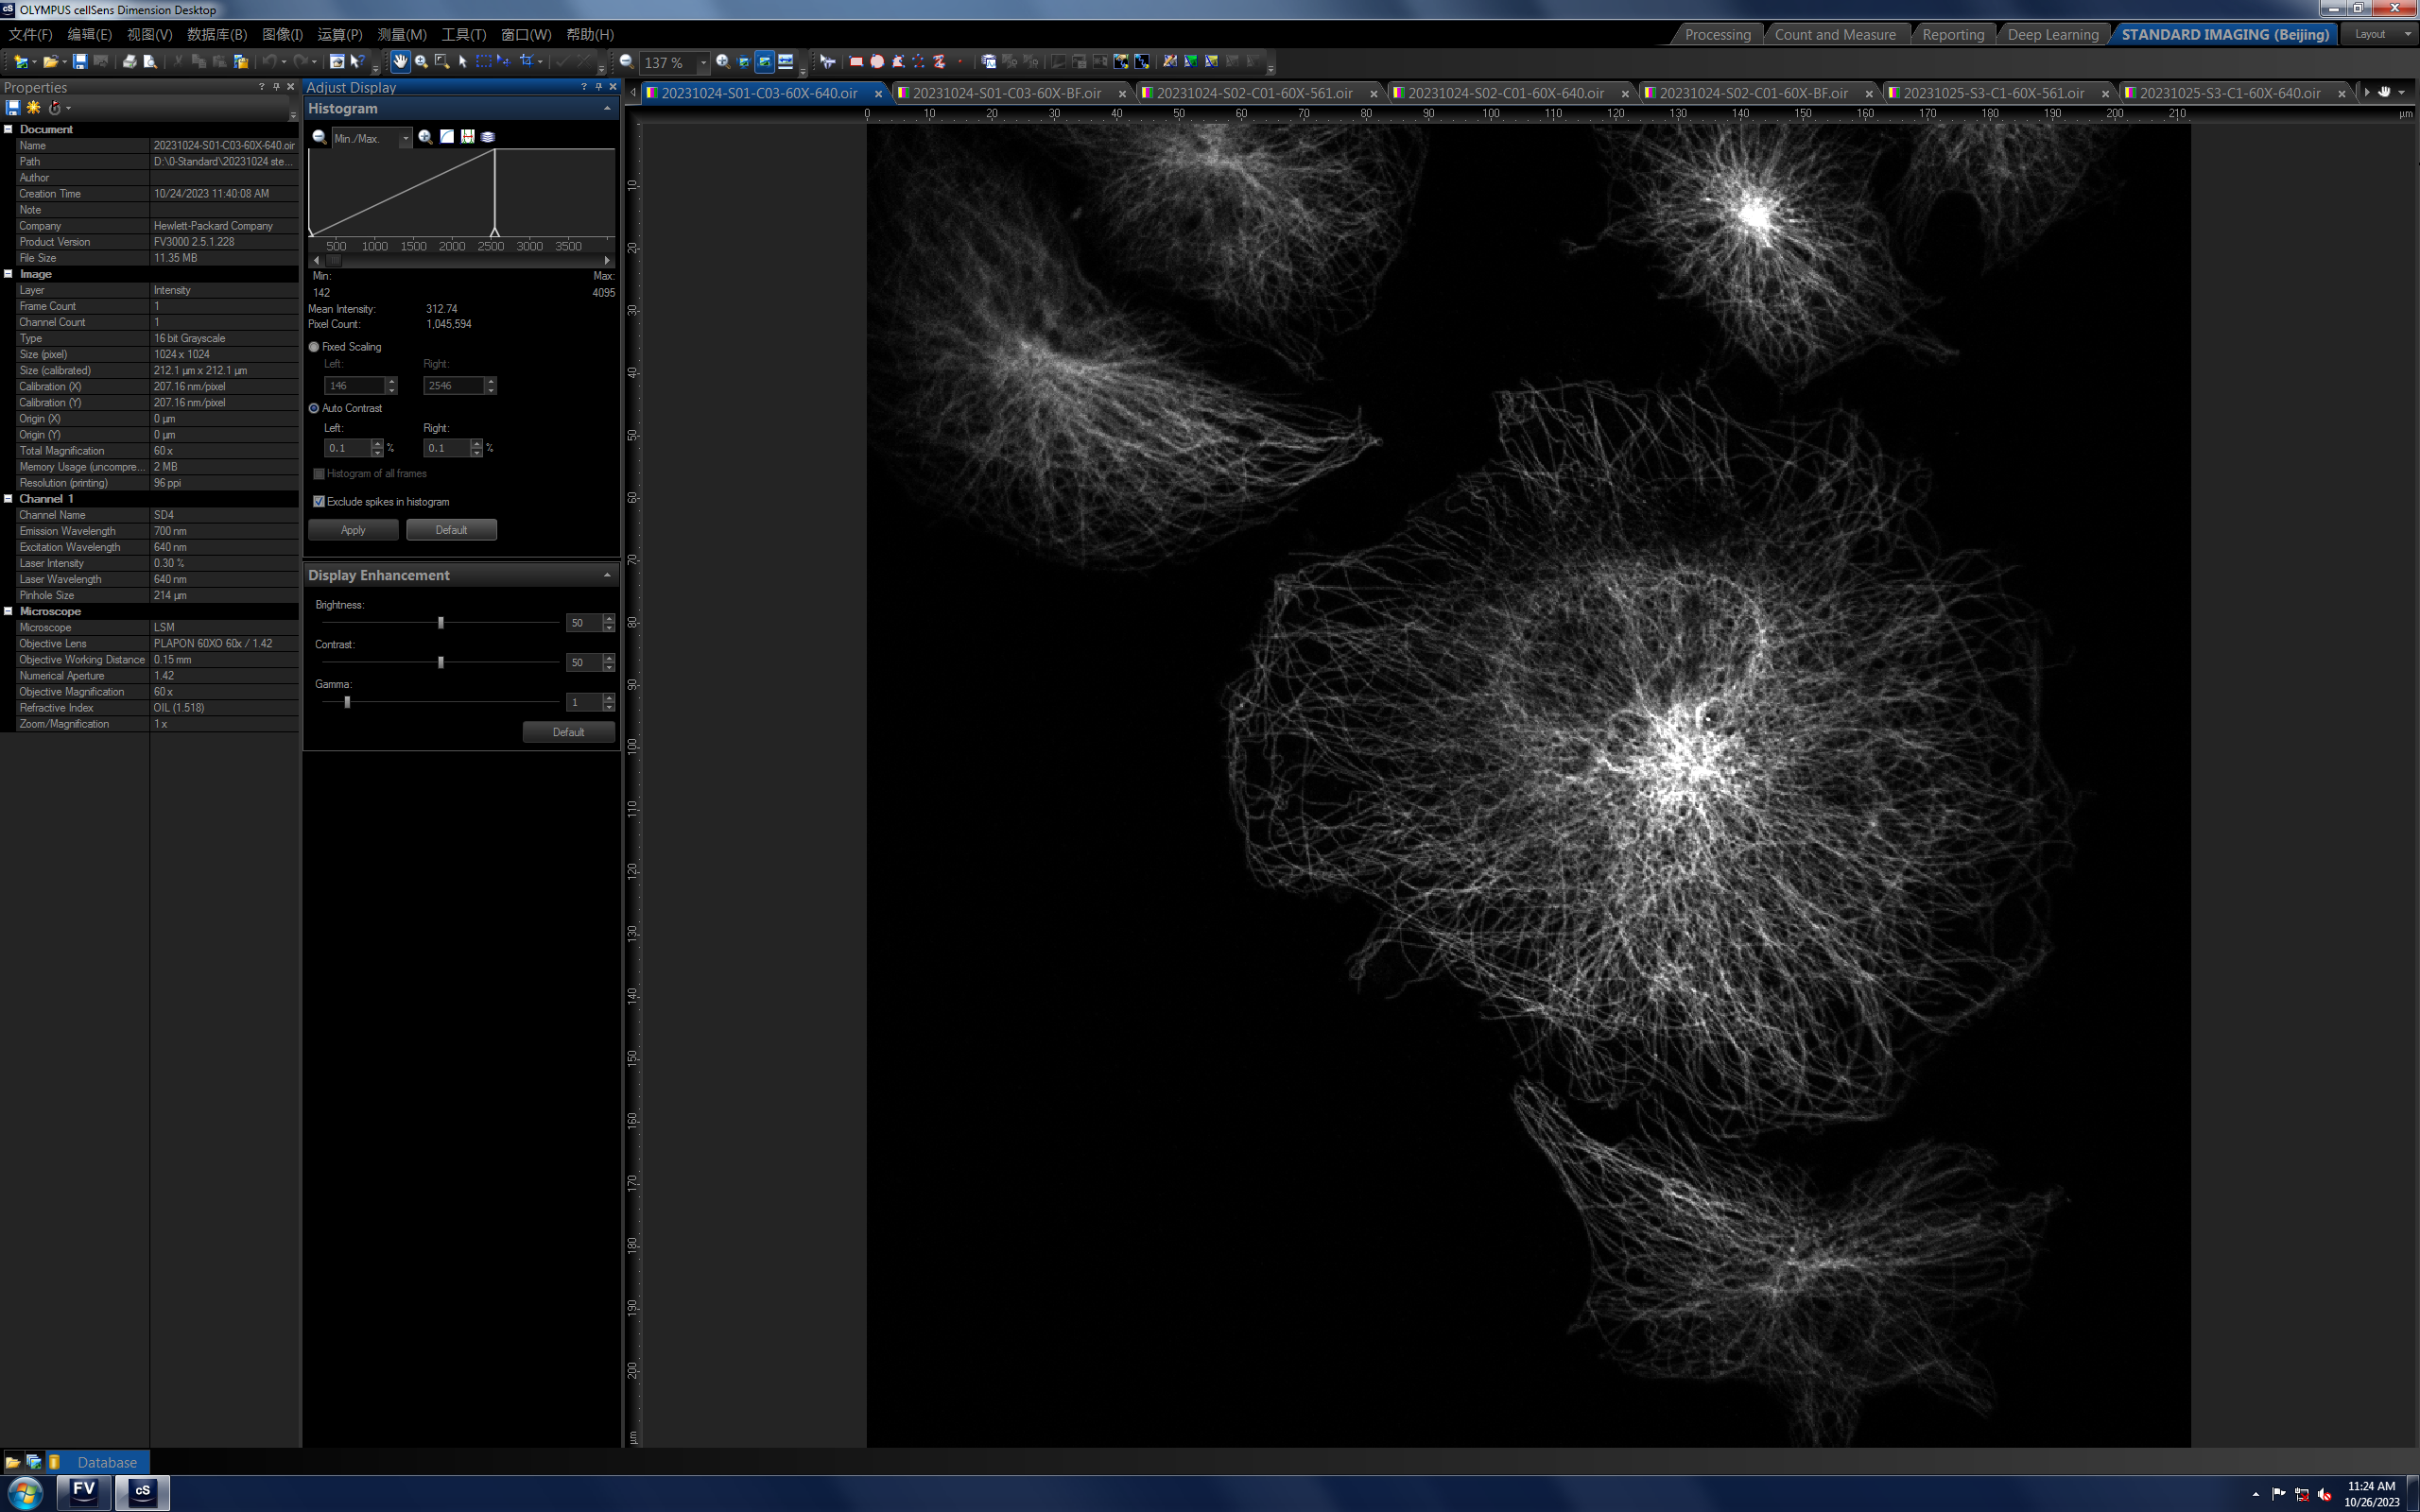Select the Auto Contrast radio button
Image resolution: width=2420 pixels, height=1512 pixels.
[314, 408]
